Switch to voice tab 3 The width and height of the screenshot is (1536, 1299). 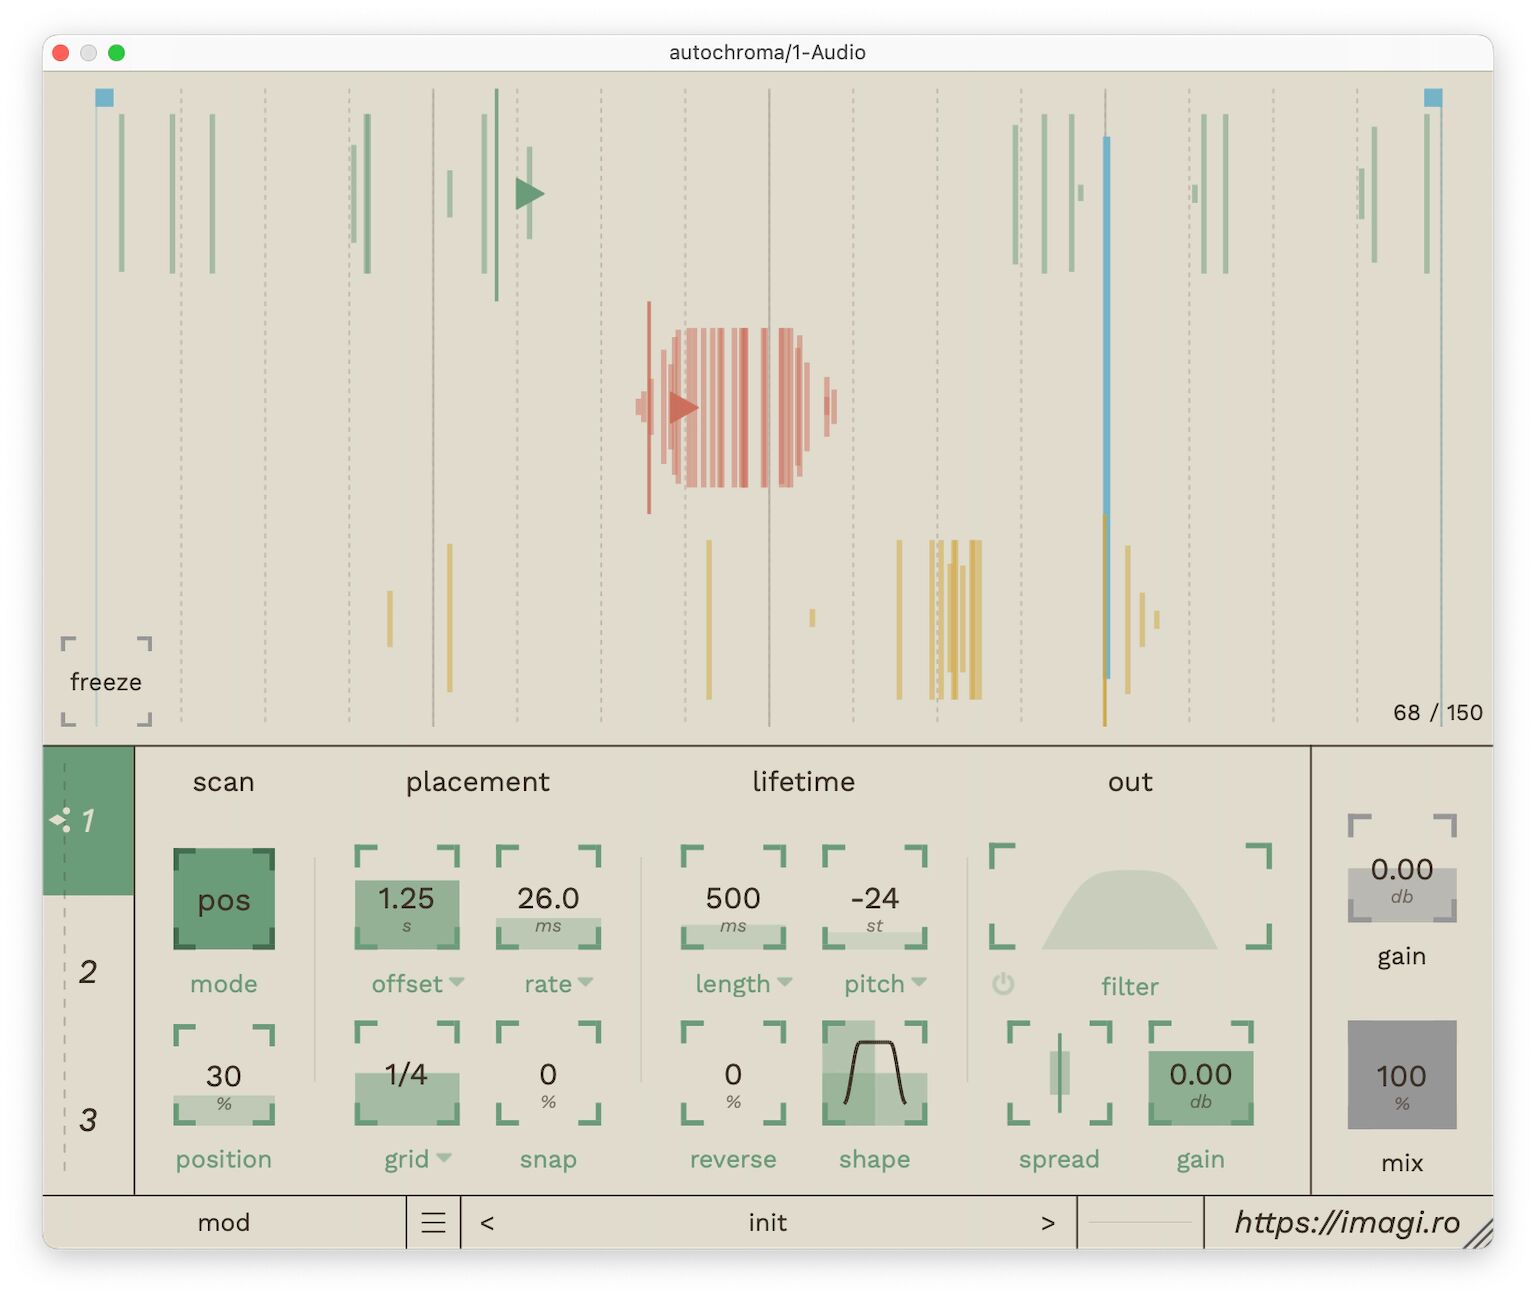point(88,1118)
